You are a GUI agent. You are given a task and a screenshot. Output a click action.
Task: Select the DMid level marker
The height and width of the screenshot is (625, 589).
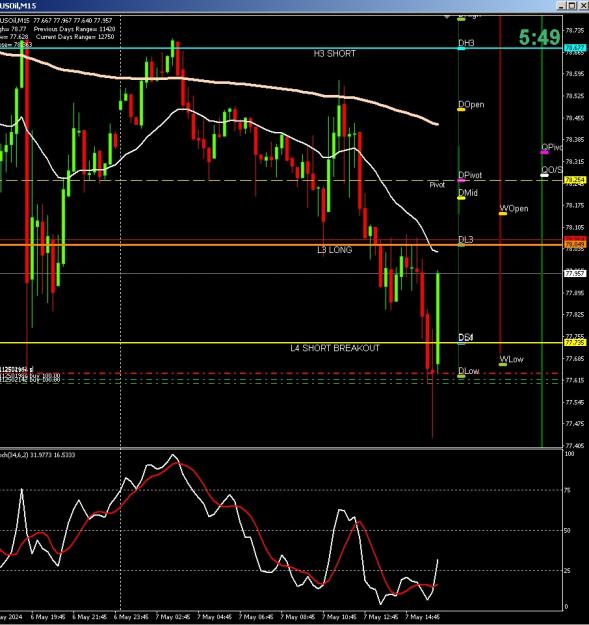[x=461, y=198]
